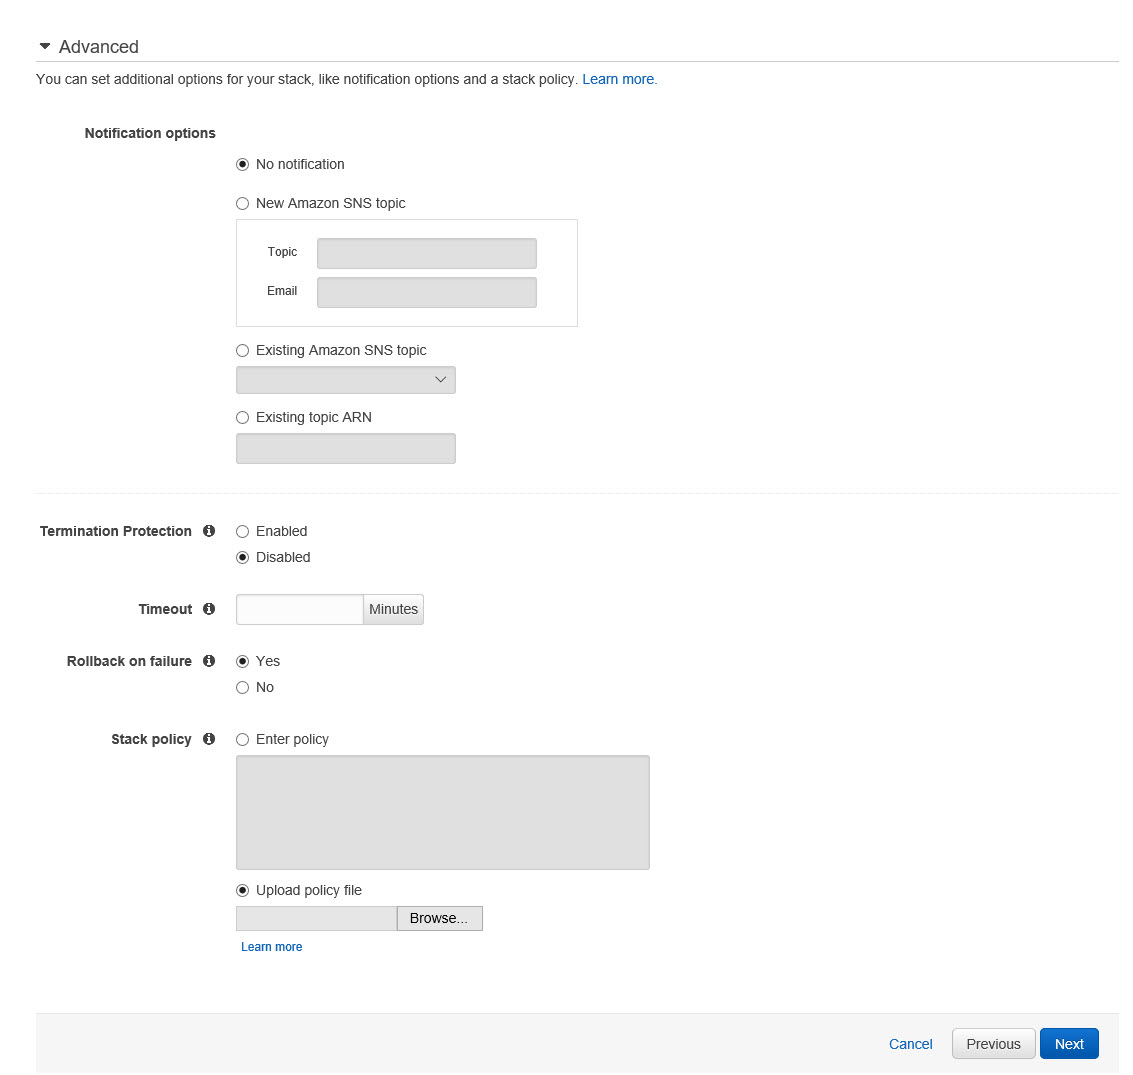Click the Timeout minutes input field
The height and width of the screenshot is (1075, 1133).
point(299,609)
